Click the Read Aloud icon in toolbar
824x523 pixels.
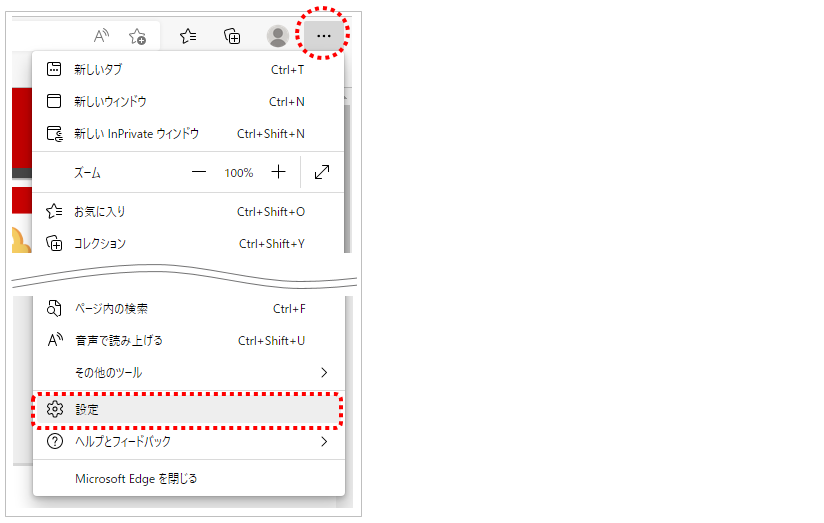(101, 36)
